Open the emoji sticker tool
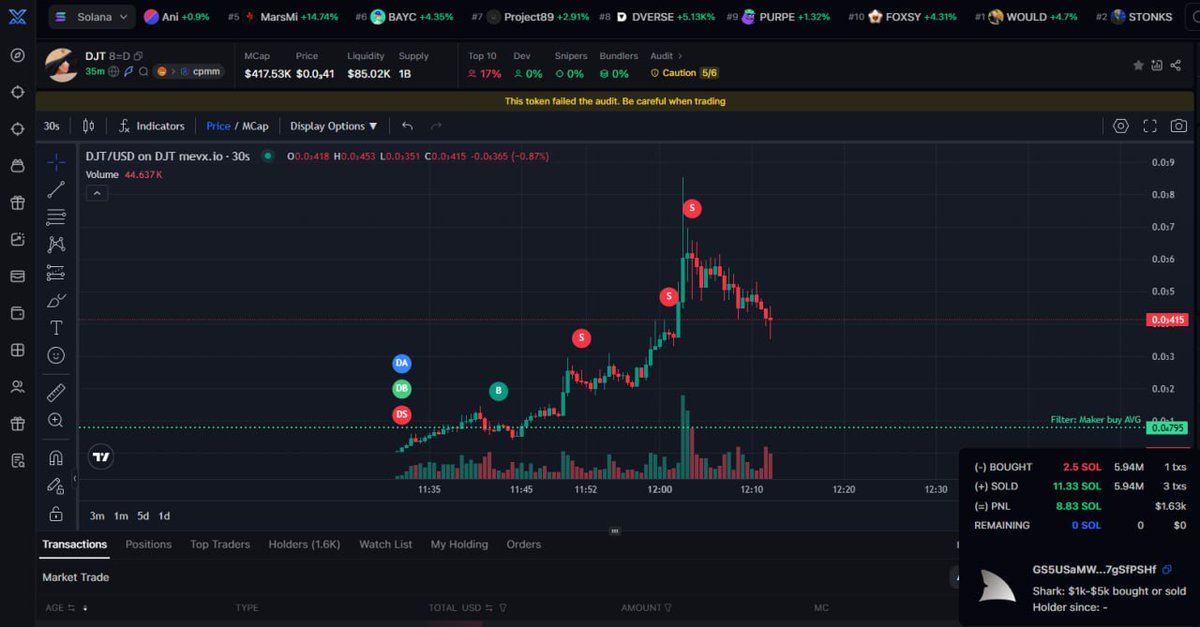The width and height of the screenshot is (1200, 627). 56,355
